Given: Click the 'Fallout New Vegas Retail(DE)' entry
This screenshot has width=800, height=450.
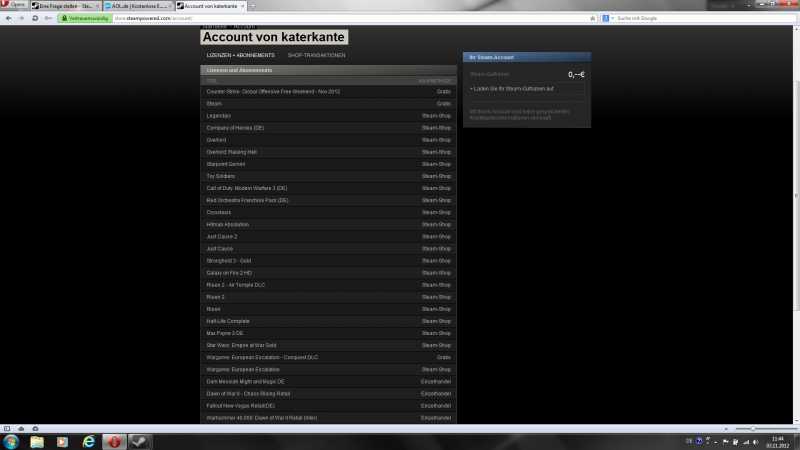Looking at the screenshot, I should (x=329, y=406).
